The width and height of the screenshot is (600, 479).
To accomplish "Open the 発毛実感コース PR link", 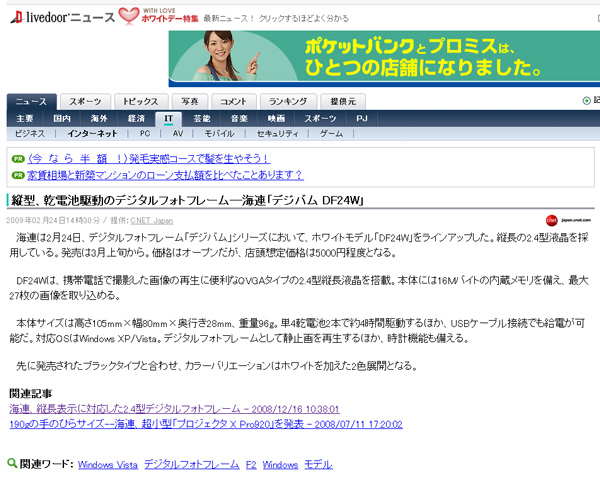I will point(148,158).
